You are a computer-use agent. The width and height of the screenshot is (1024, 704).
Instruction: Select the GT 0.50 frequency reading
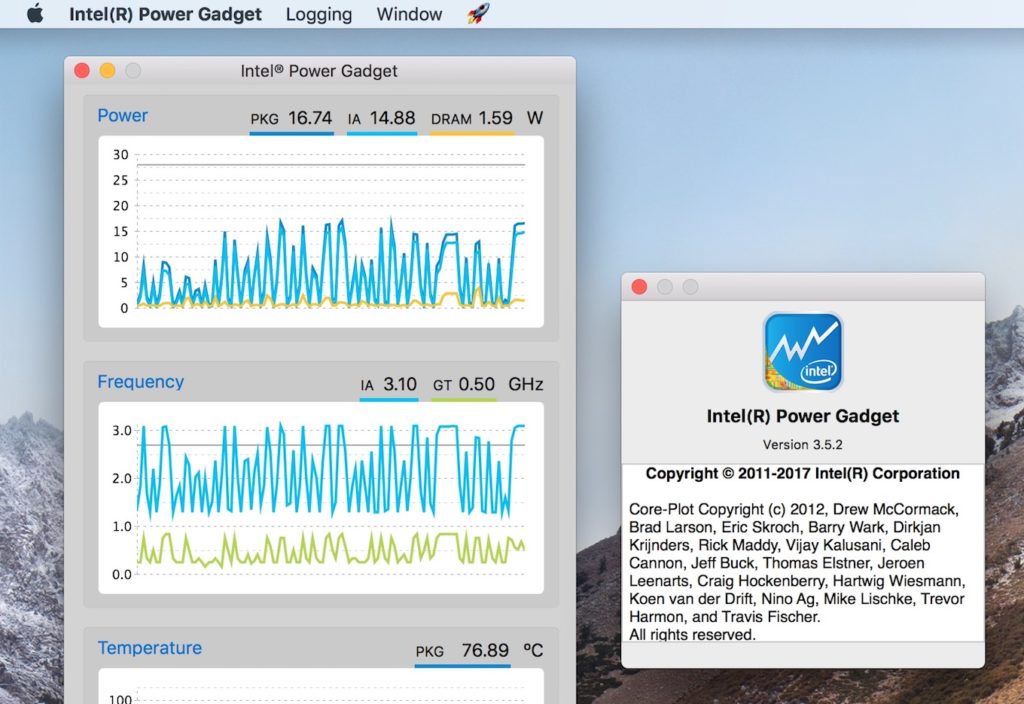[464, 384]
